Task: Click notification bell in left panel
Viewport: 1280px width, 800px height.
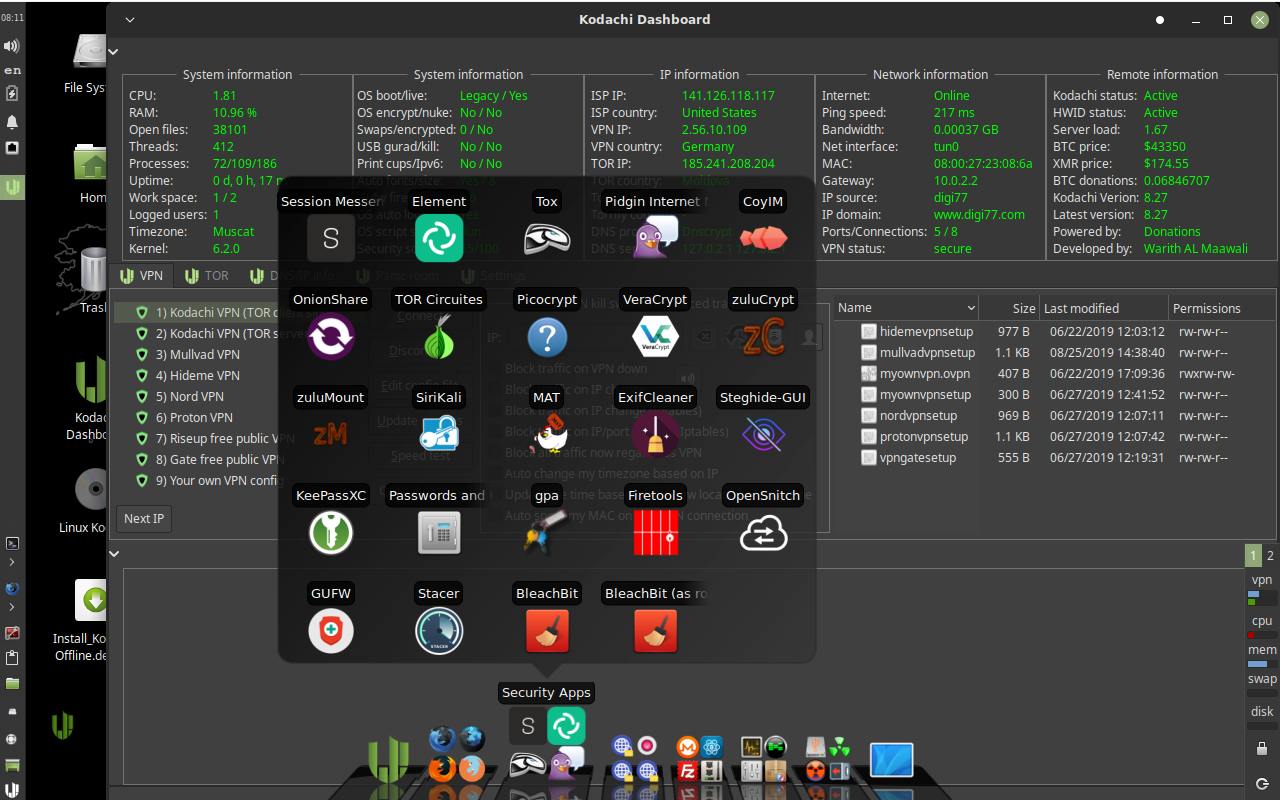Action: [12, 122]
